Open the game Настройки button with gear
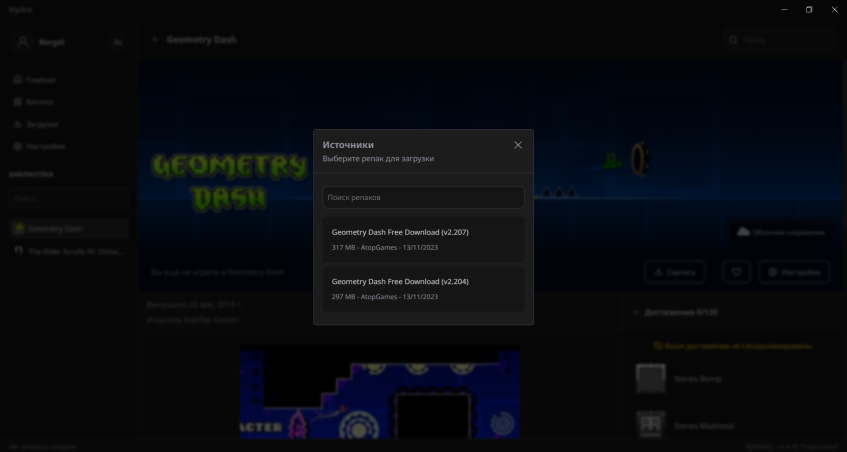This screenshot has width=847, height=452. coord(794,272)
